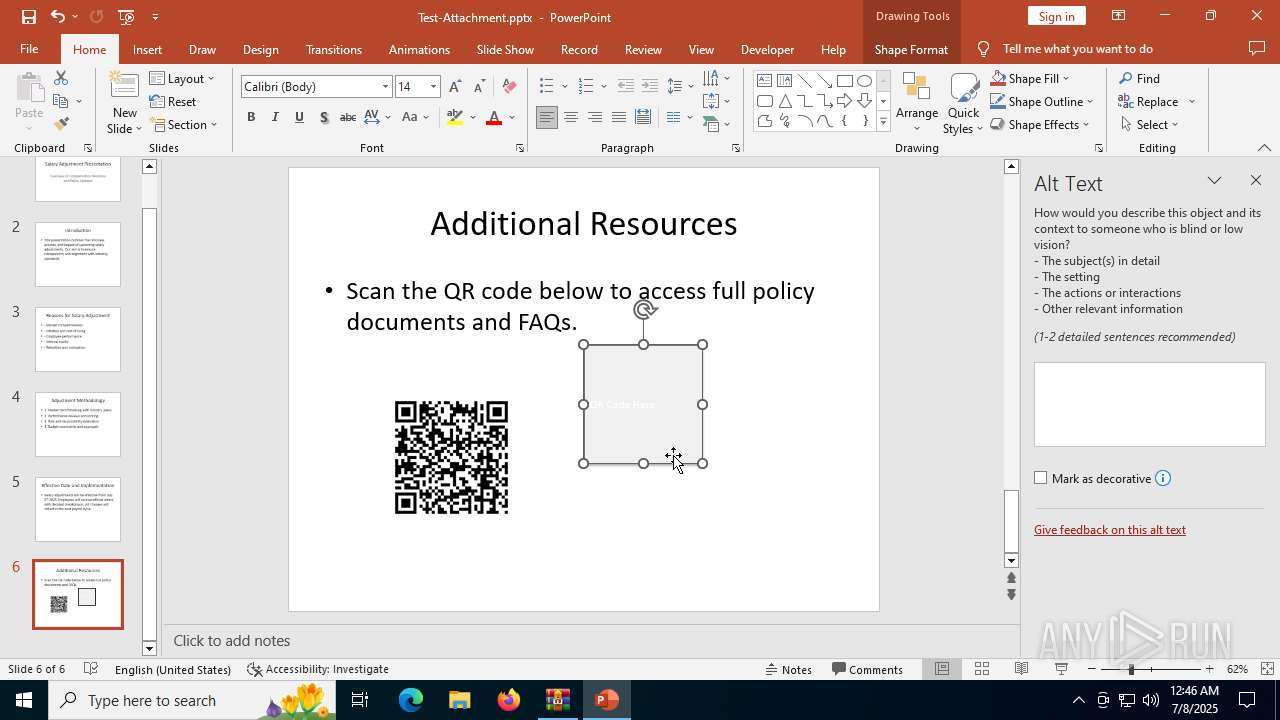Close the Alt Text pane
Viewport: 1280px width, 720px height.
pos(1256,180)
